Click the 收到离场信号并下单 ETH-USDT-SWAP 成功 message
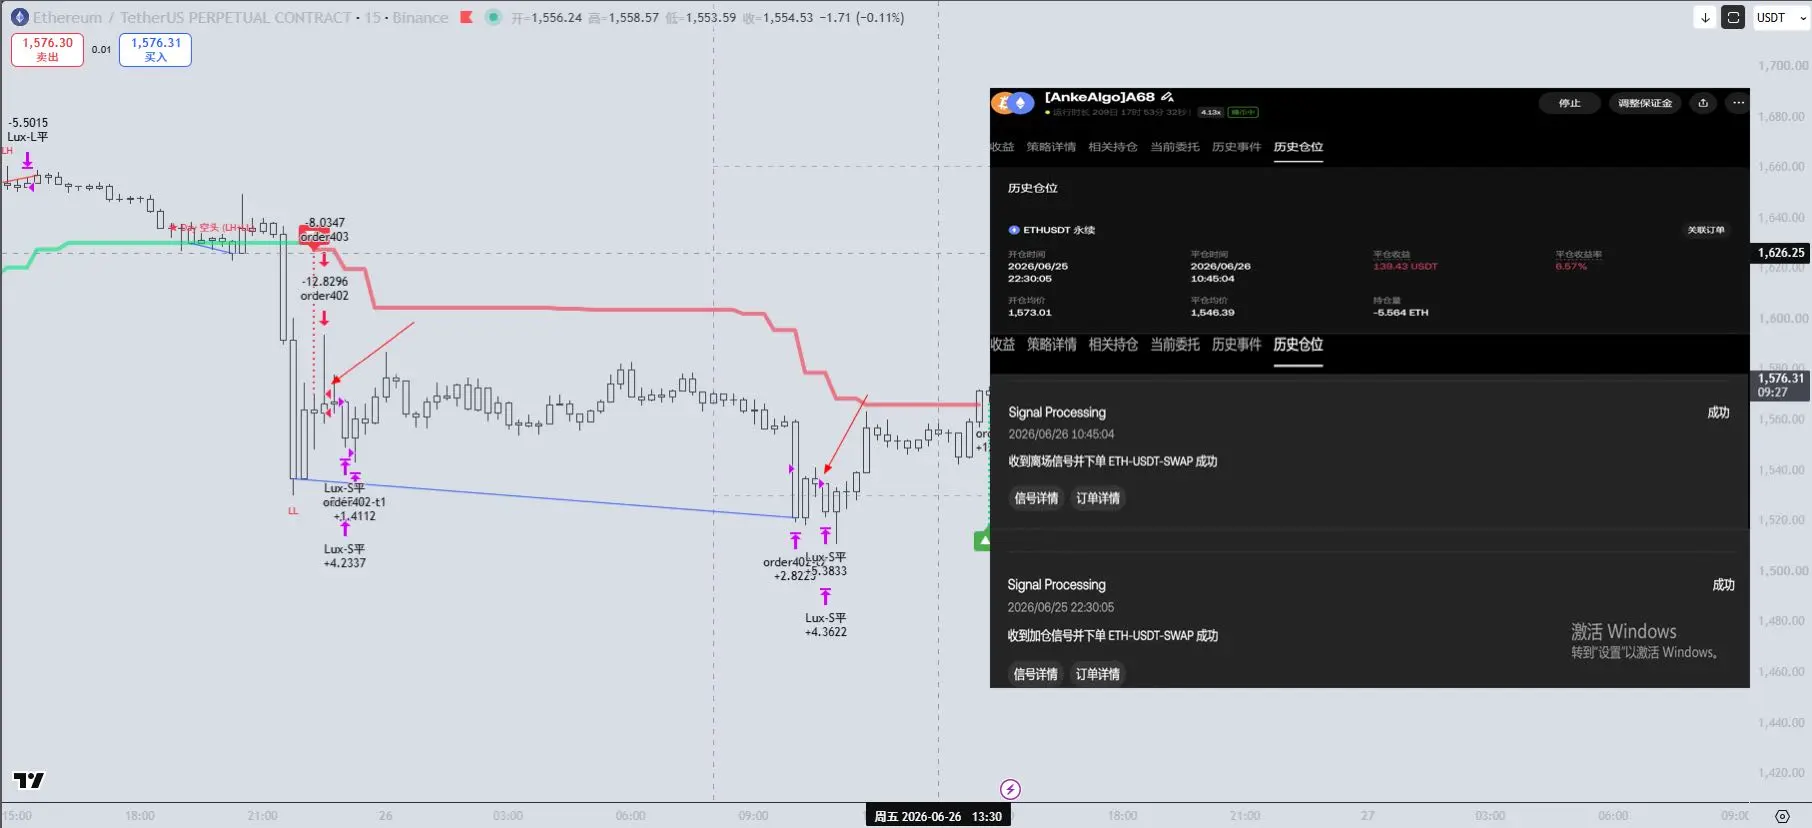This screenshot has width=1812, height=828. pos(1112,461)
